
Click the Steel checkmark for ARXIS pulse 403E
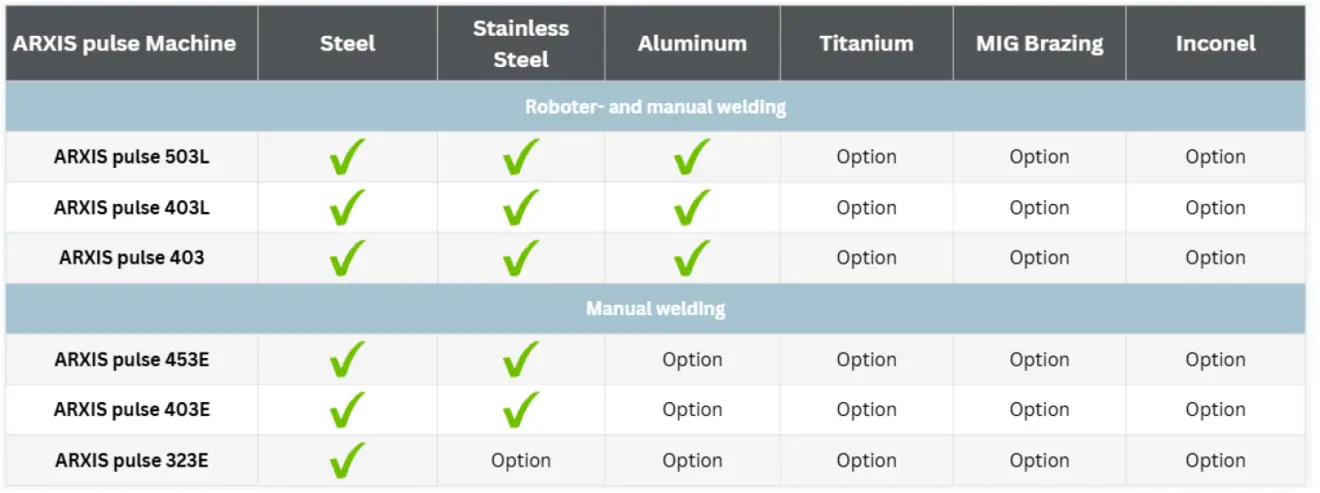pos(347,409)
